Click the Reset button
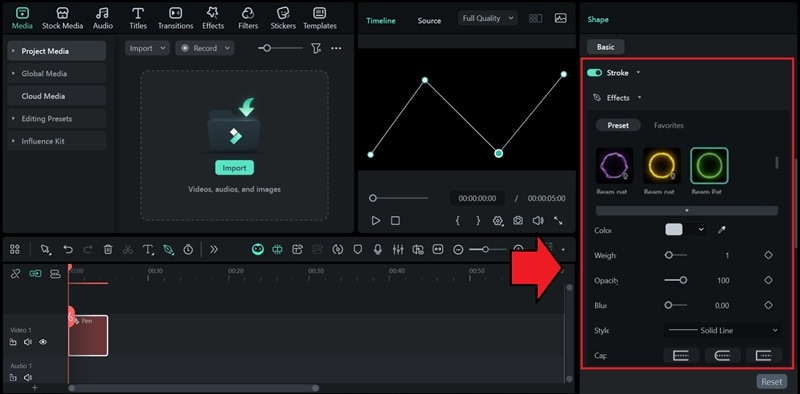 (771, 381)
